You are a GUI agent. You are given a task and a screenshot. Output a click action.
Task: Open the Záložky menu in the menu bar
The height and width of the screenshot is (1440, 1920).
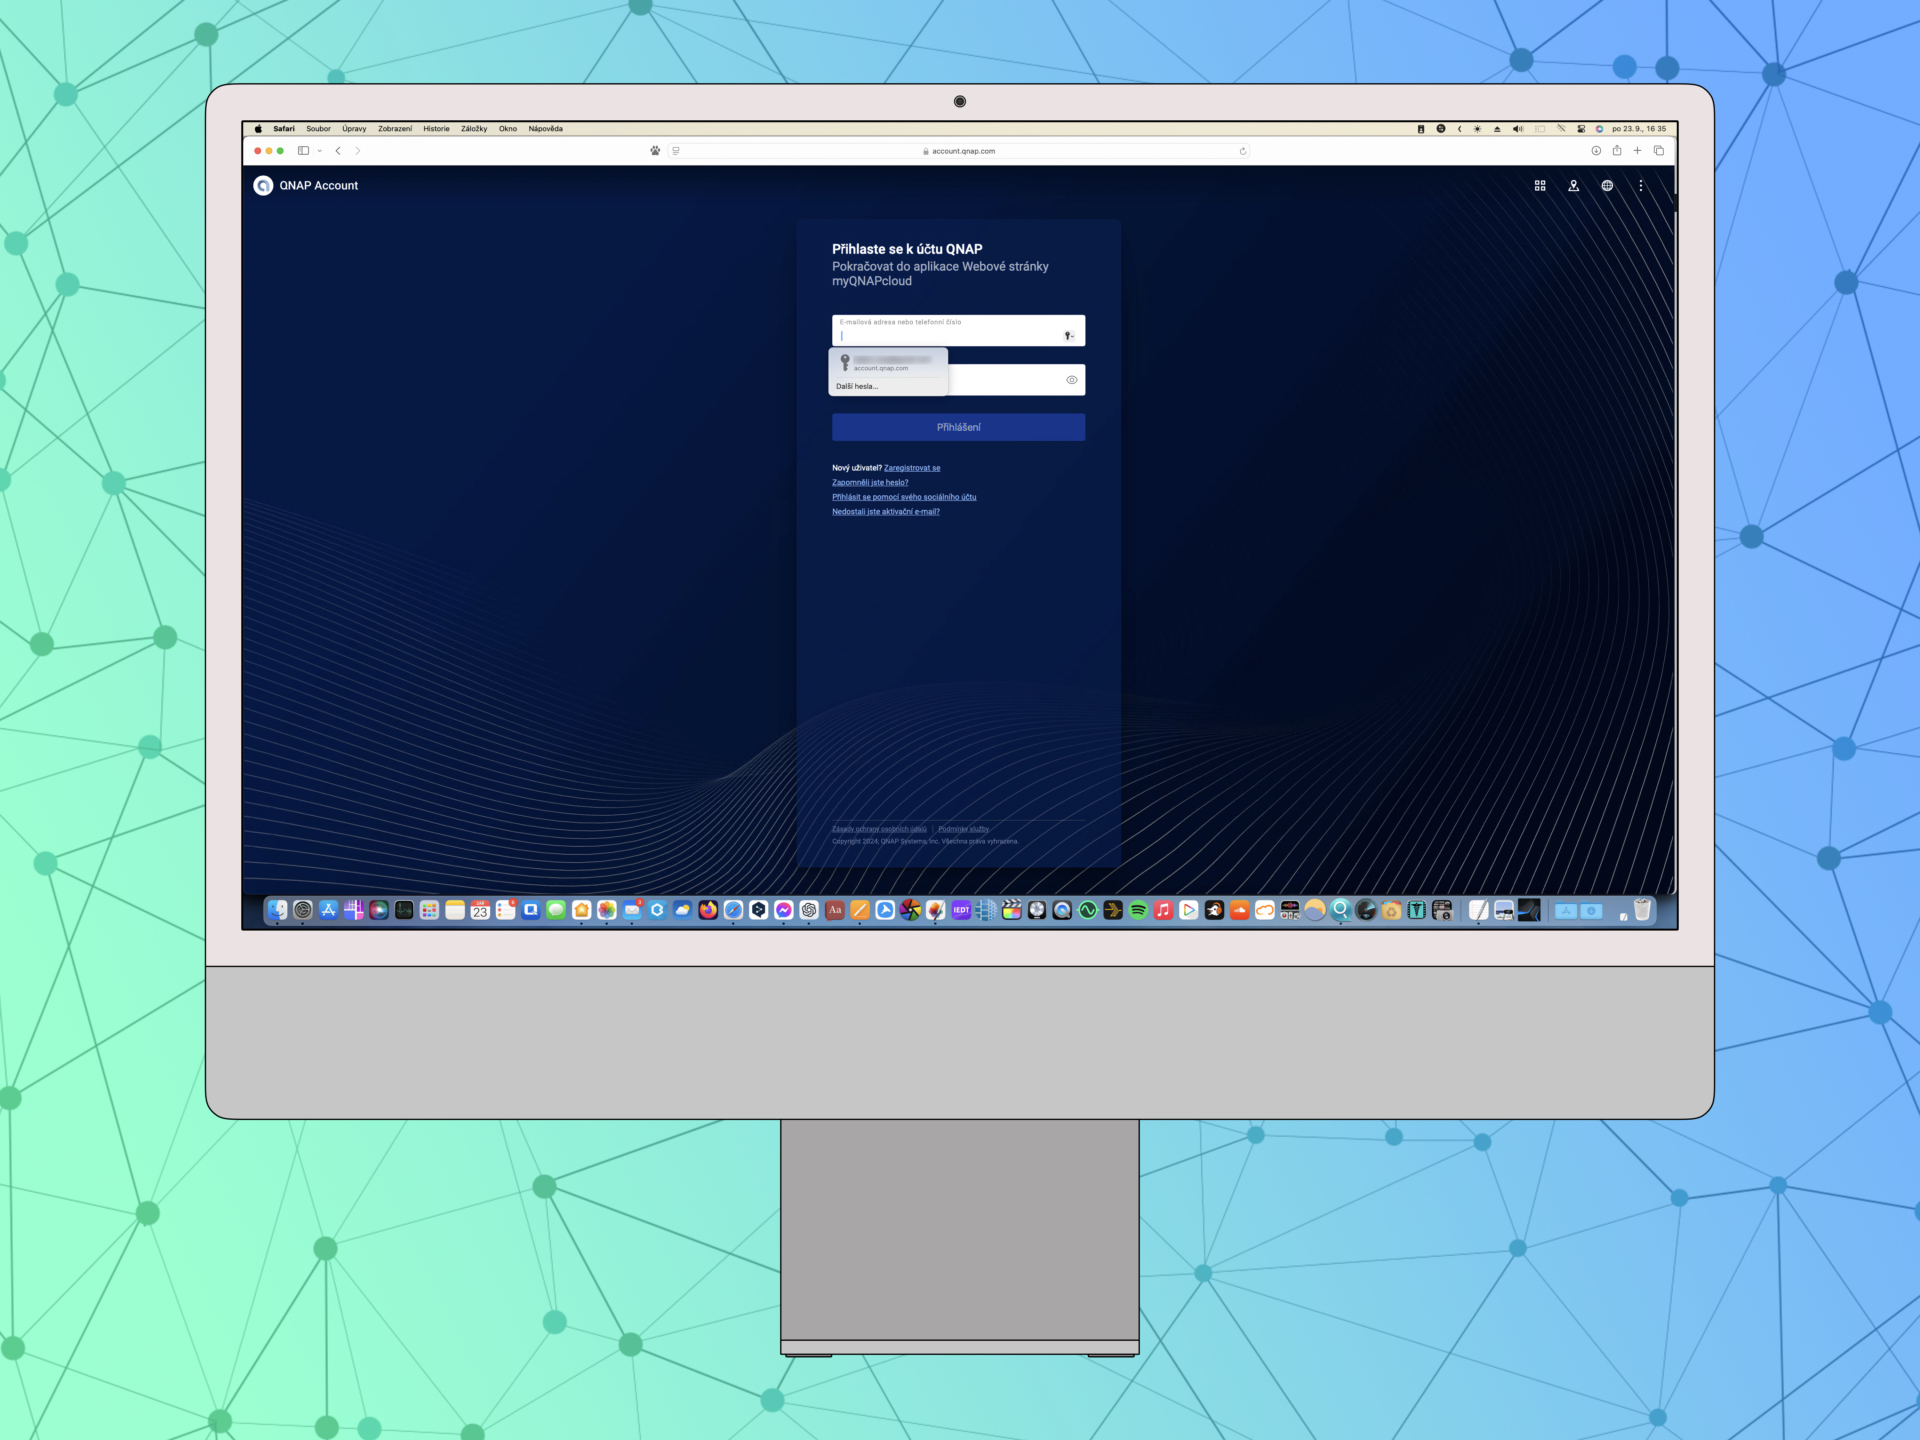474,129
